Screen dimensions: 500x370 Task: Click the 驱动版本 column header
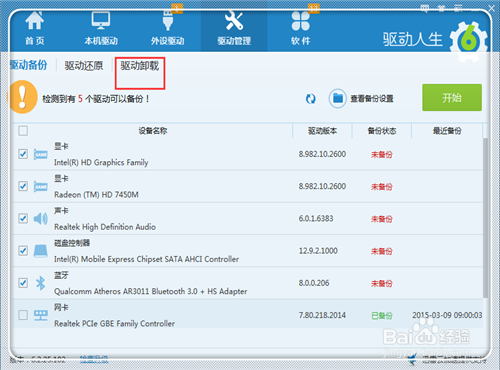click(x=322, y=131)
